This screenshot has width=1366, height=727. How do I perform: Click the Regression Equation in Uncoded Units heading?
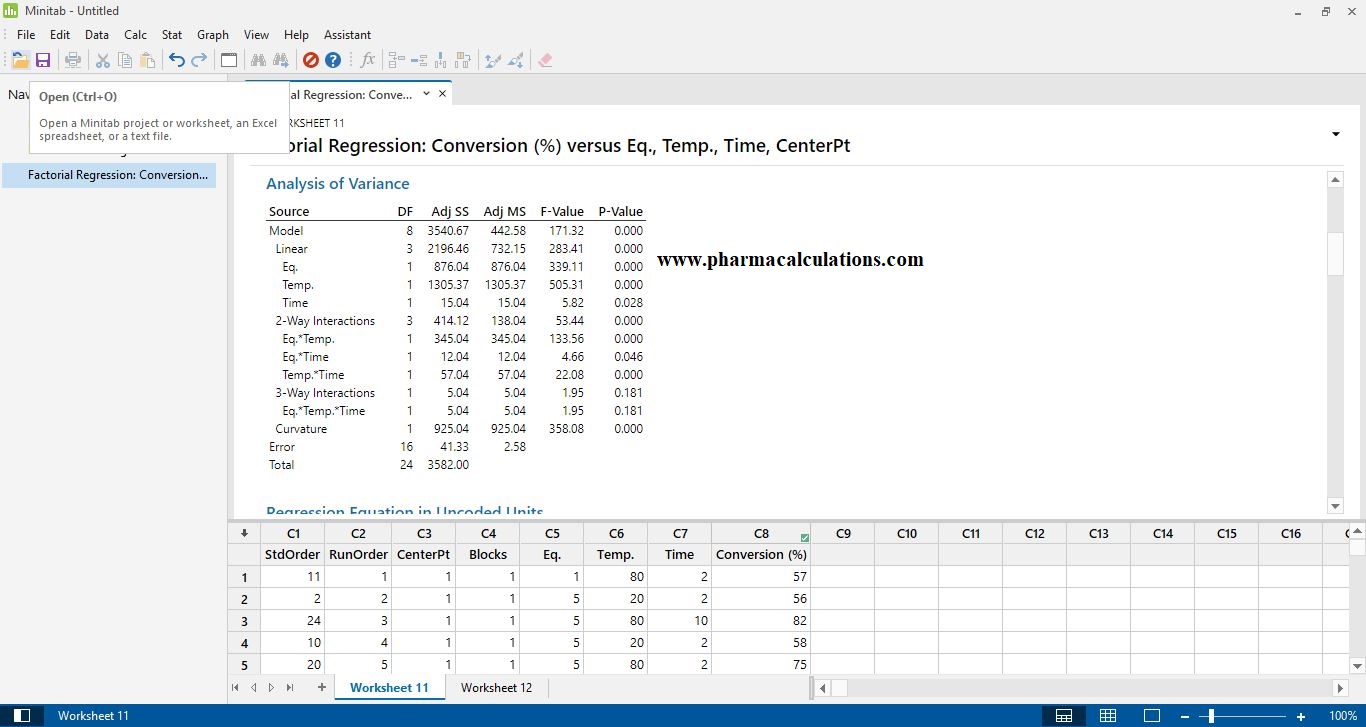tap(404, 512)
